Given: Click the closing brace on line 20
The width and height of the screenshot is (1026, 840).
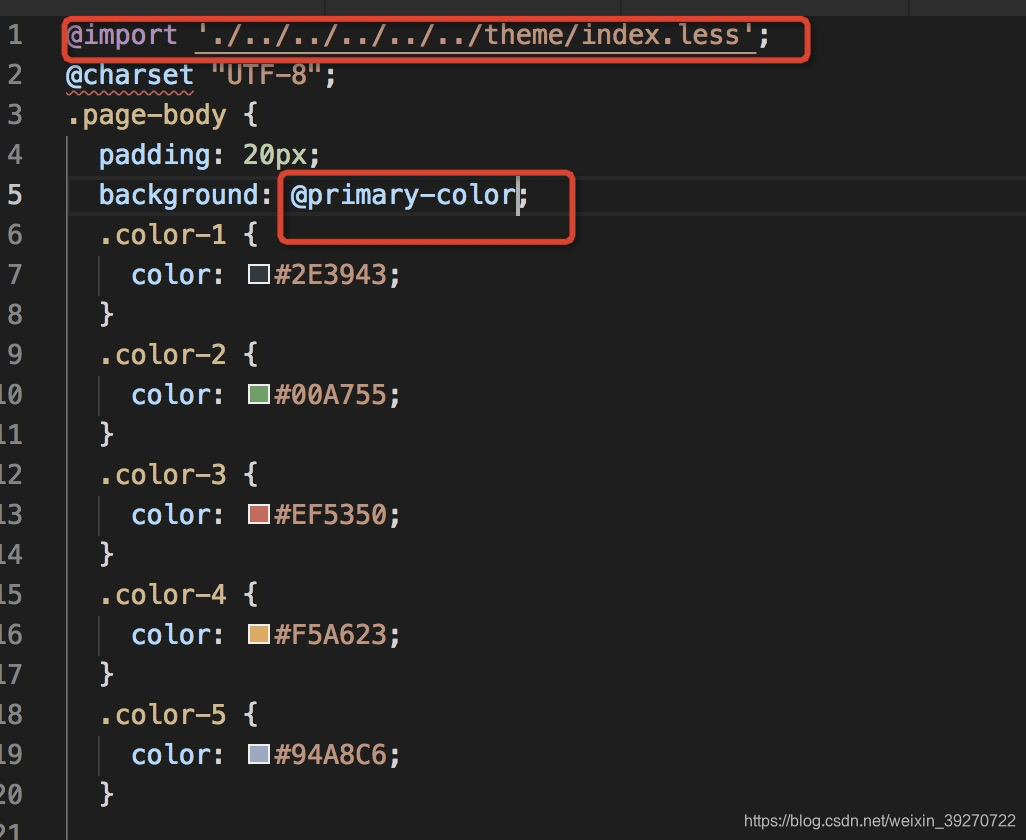Looking at the screenshot, I should [x=107, y=794].
